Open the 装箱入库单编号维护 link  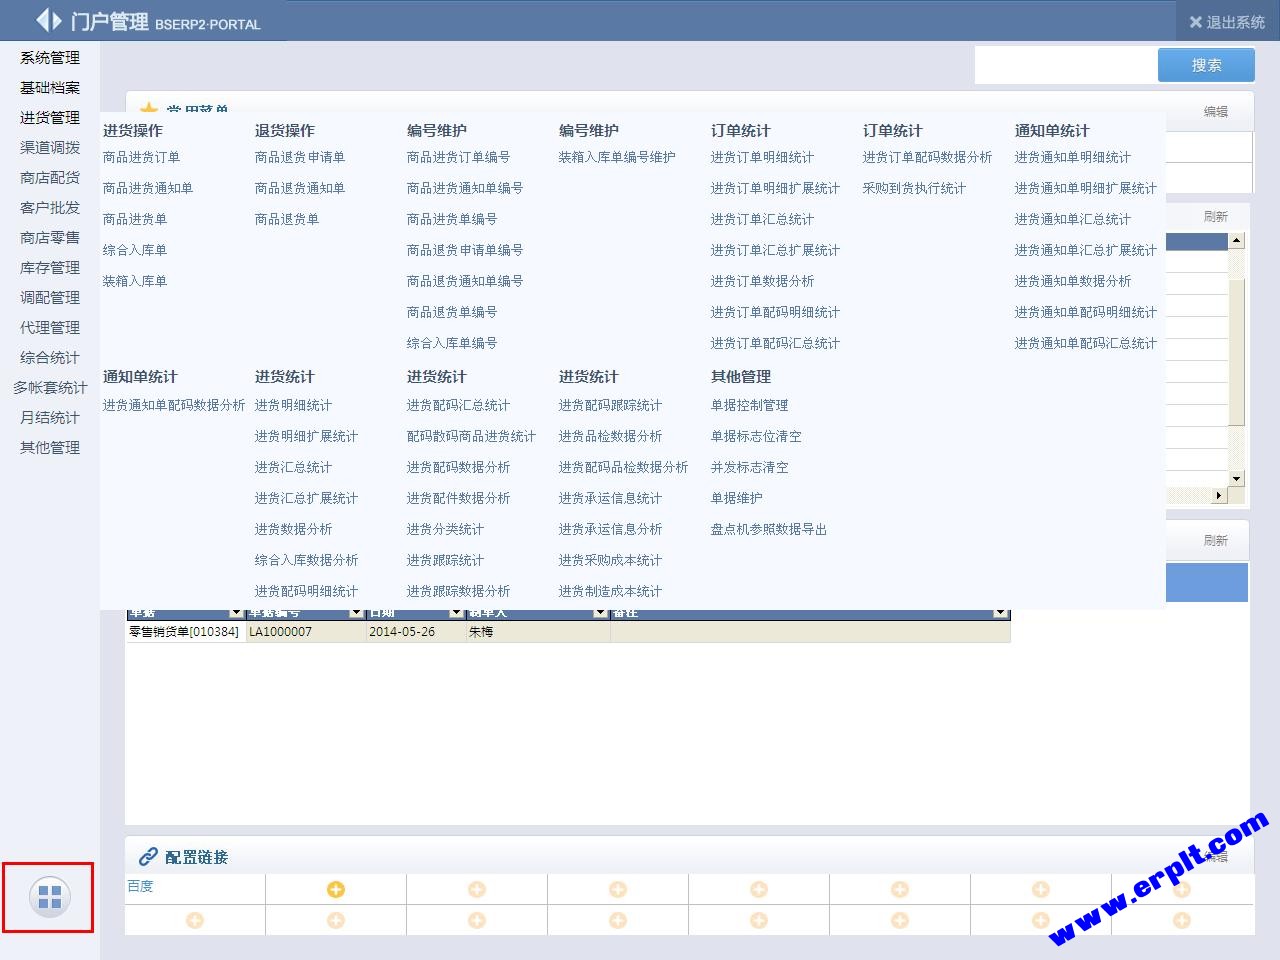click(x=617, y=157)
